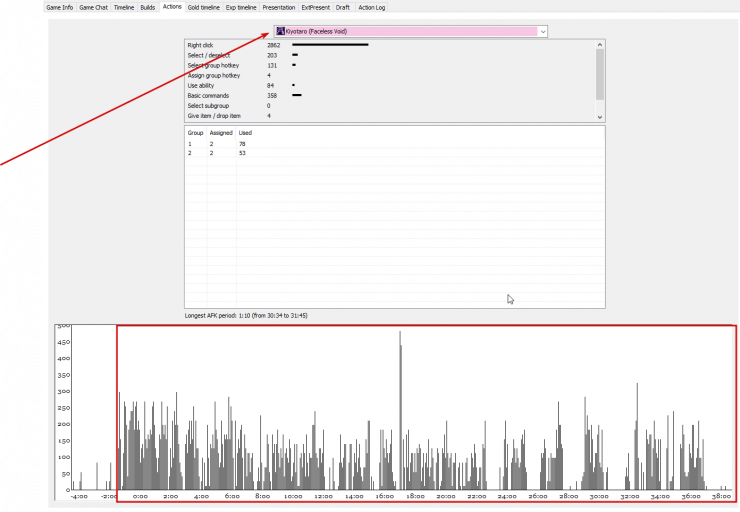Open the Game Info tab
The height and width of the screenshot is (512, 740).
point(59,8)
